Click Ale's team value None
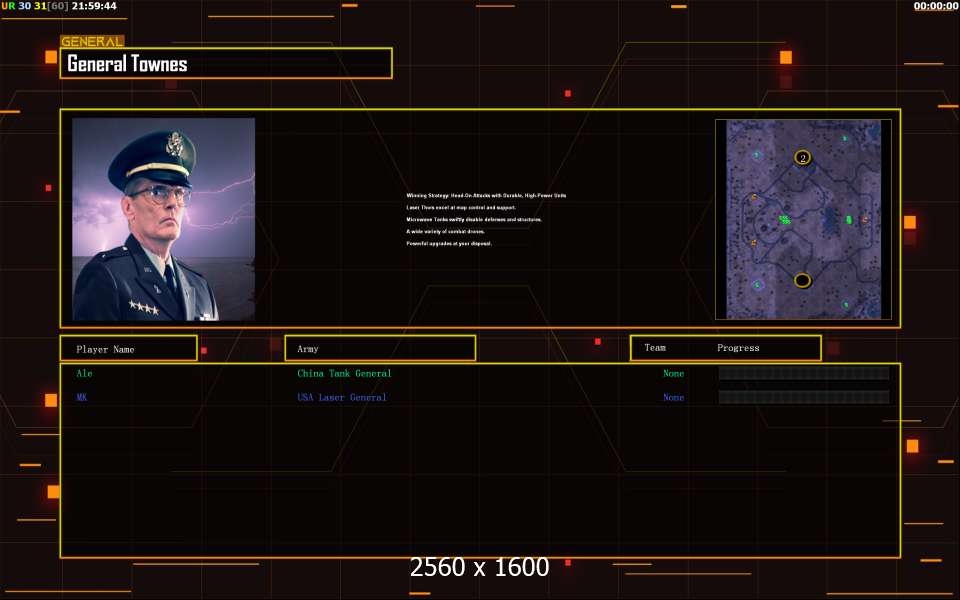The width and height of the screenshot is (960, 600). pyautogui.click(x=673, y=373)
